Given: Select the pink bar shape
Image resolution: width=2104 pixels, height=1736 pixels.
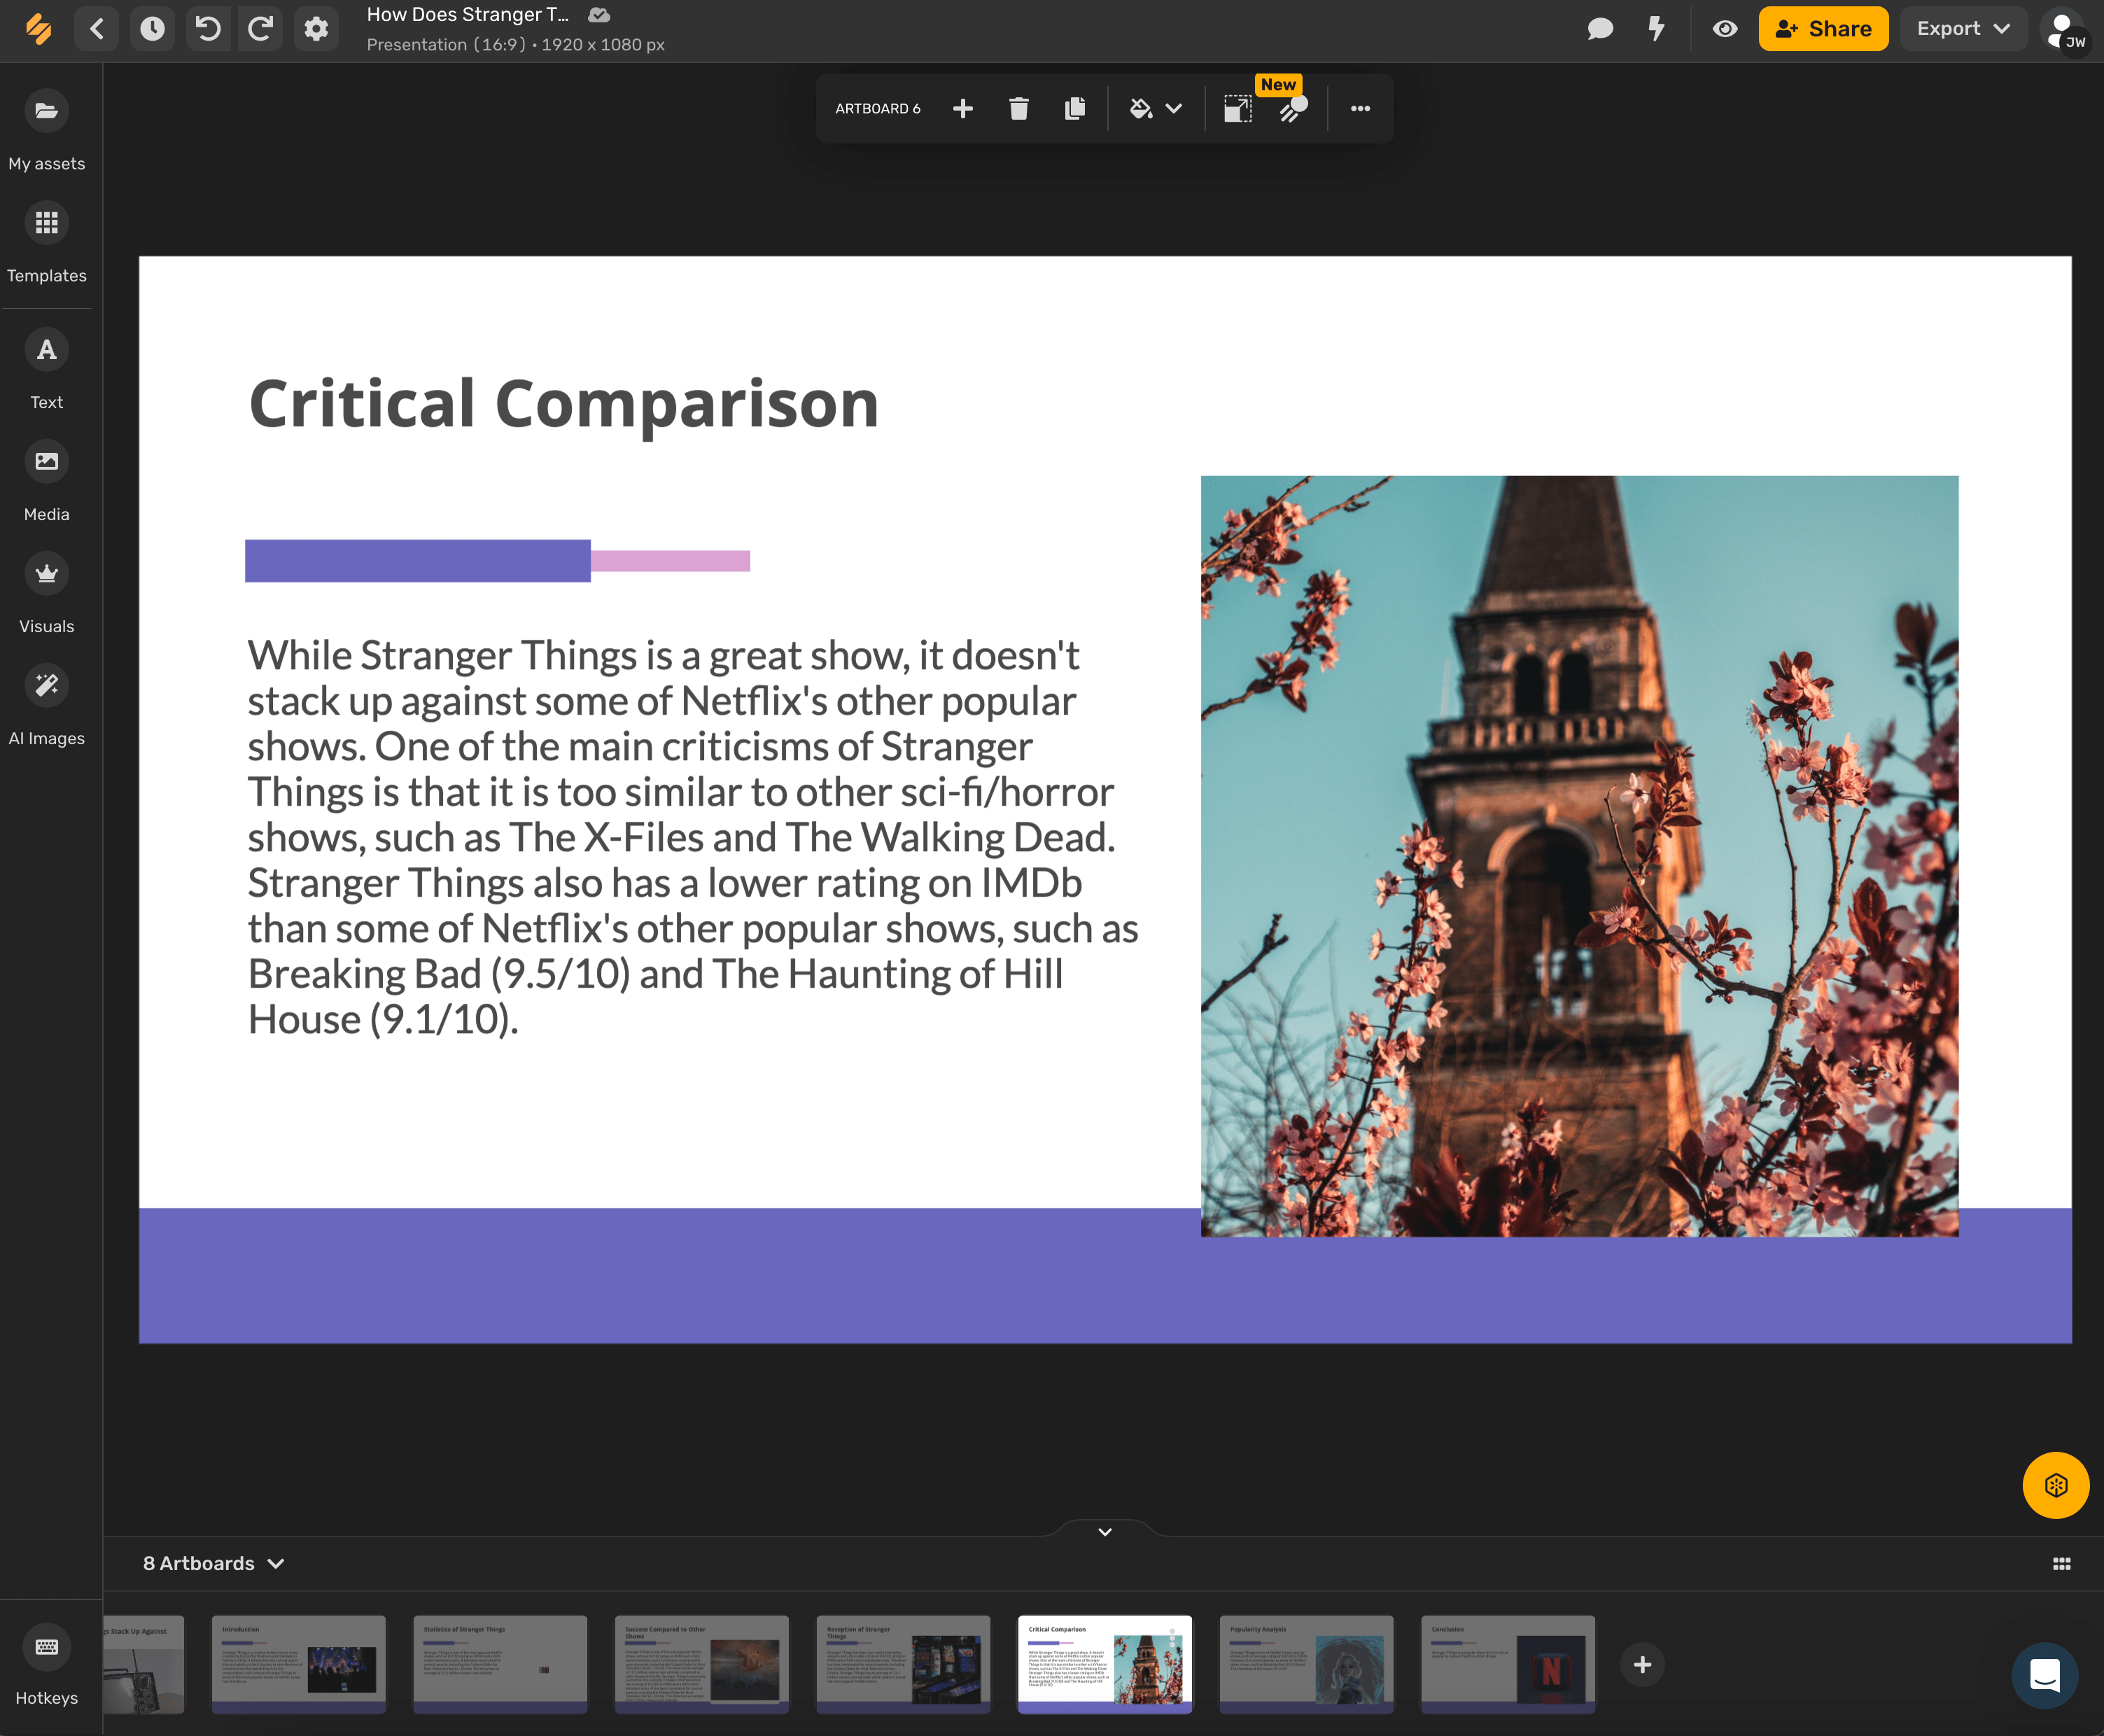Looking at the screenshot, I should 671,561.
